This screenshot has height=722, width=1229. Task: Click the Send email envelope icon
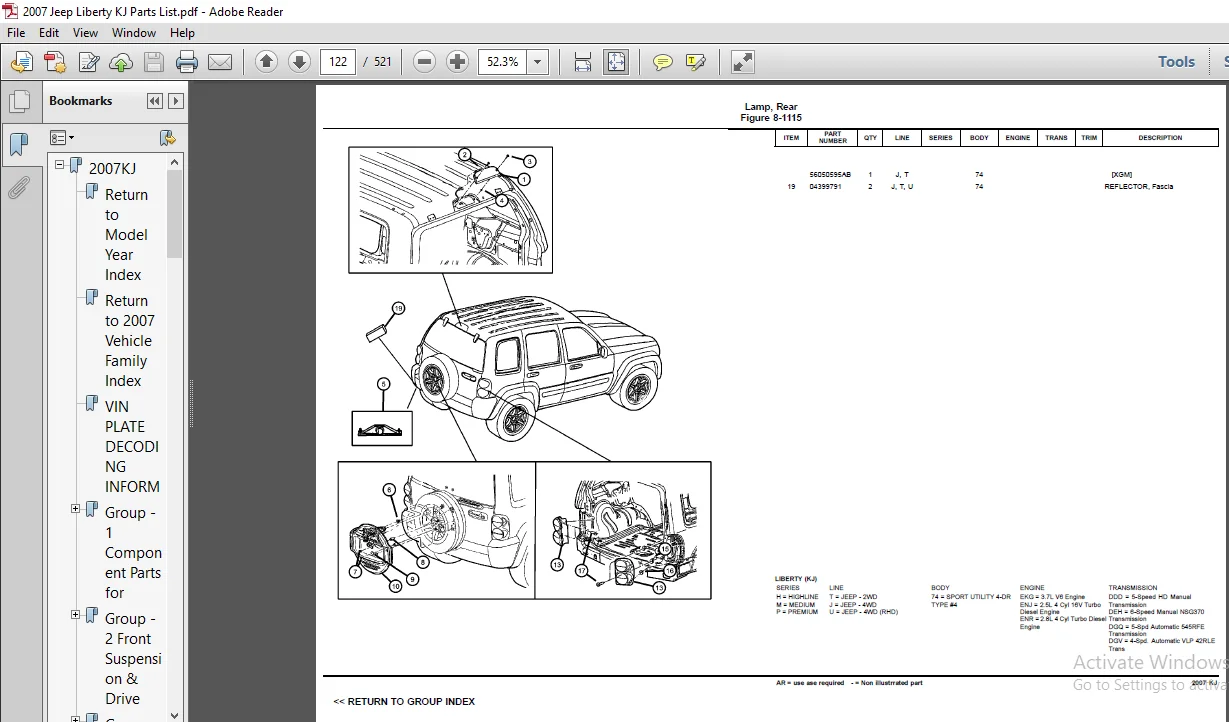(x=220, y=62)
